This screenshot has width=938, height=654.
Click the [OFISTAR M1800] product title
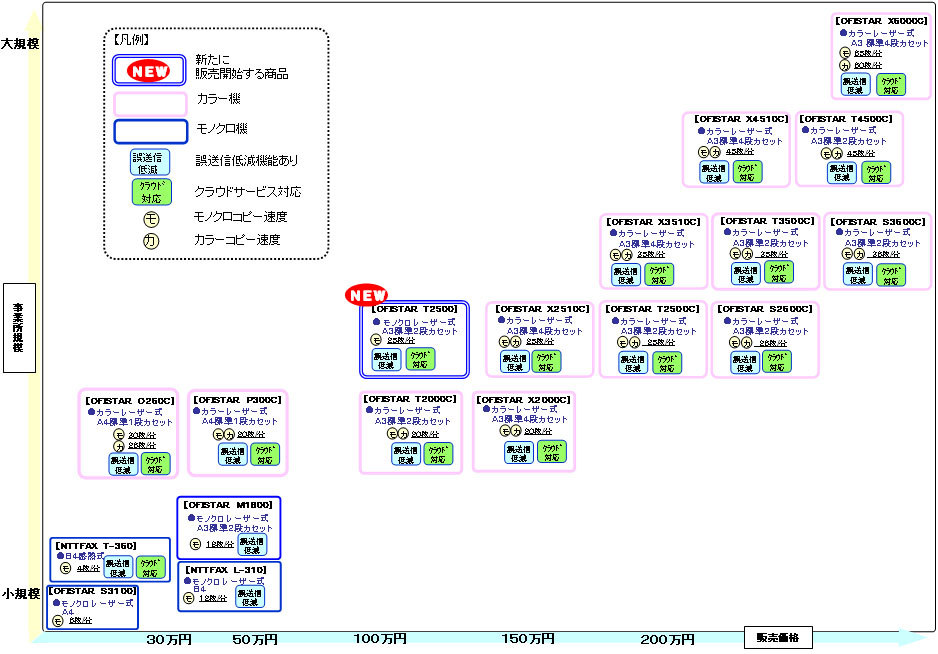(x=228, y=505)
